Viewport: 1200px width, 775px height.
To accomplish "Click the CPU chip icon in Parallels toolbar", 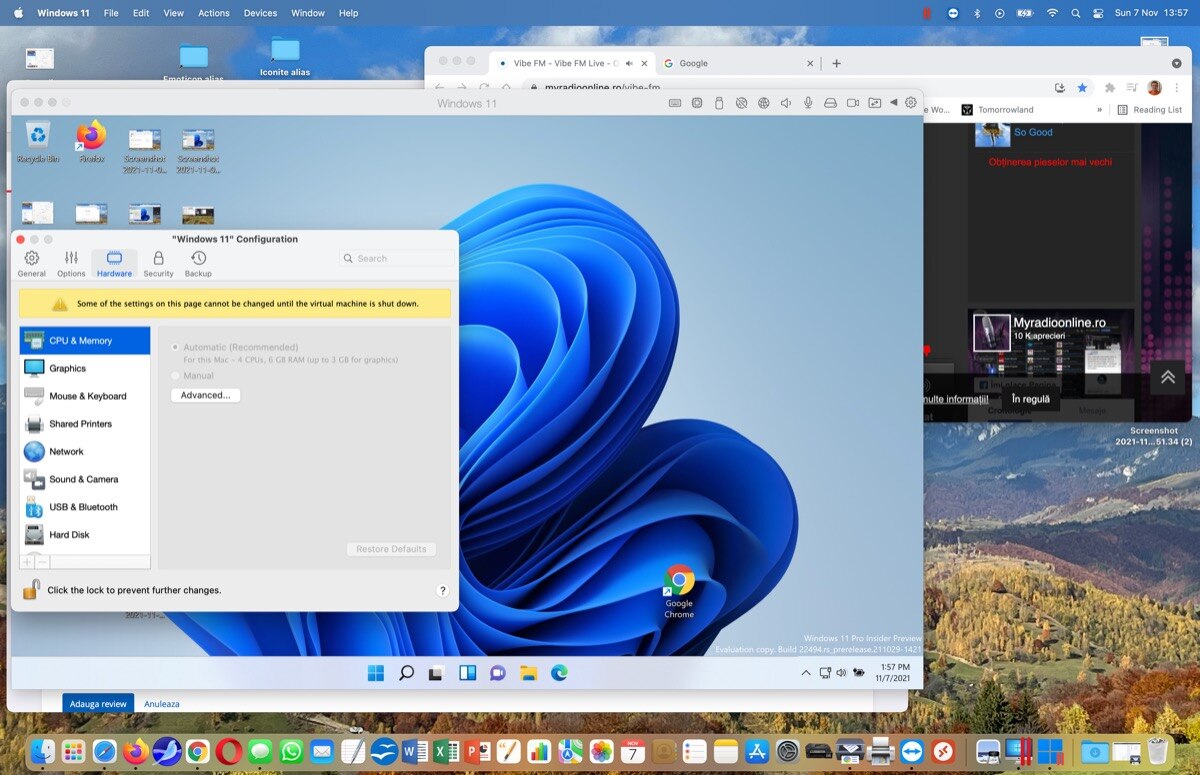I will point(697,103).
